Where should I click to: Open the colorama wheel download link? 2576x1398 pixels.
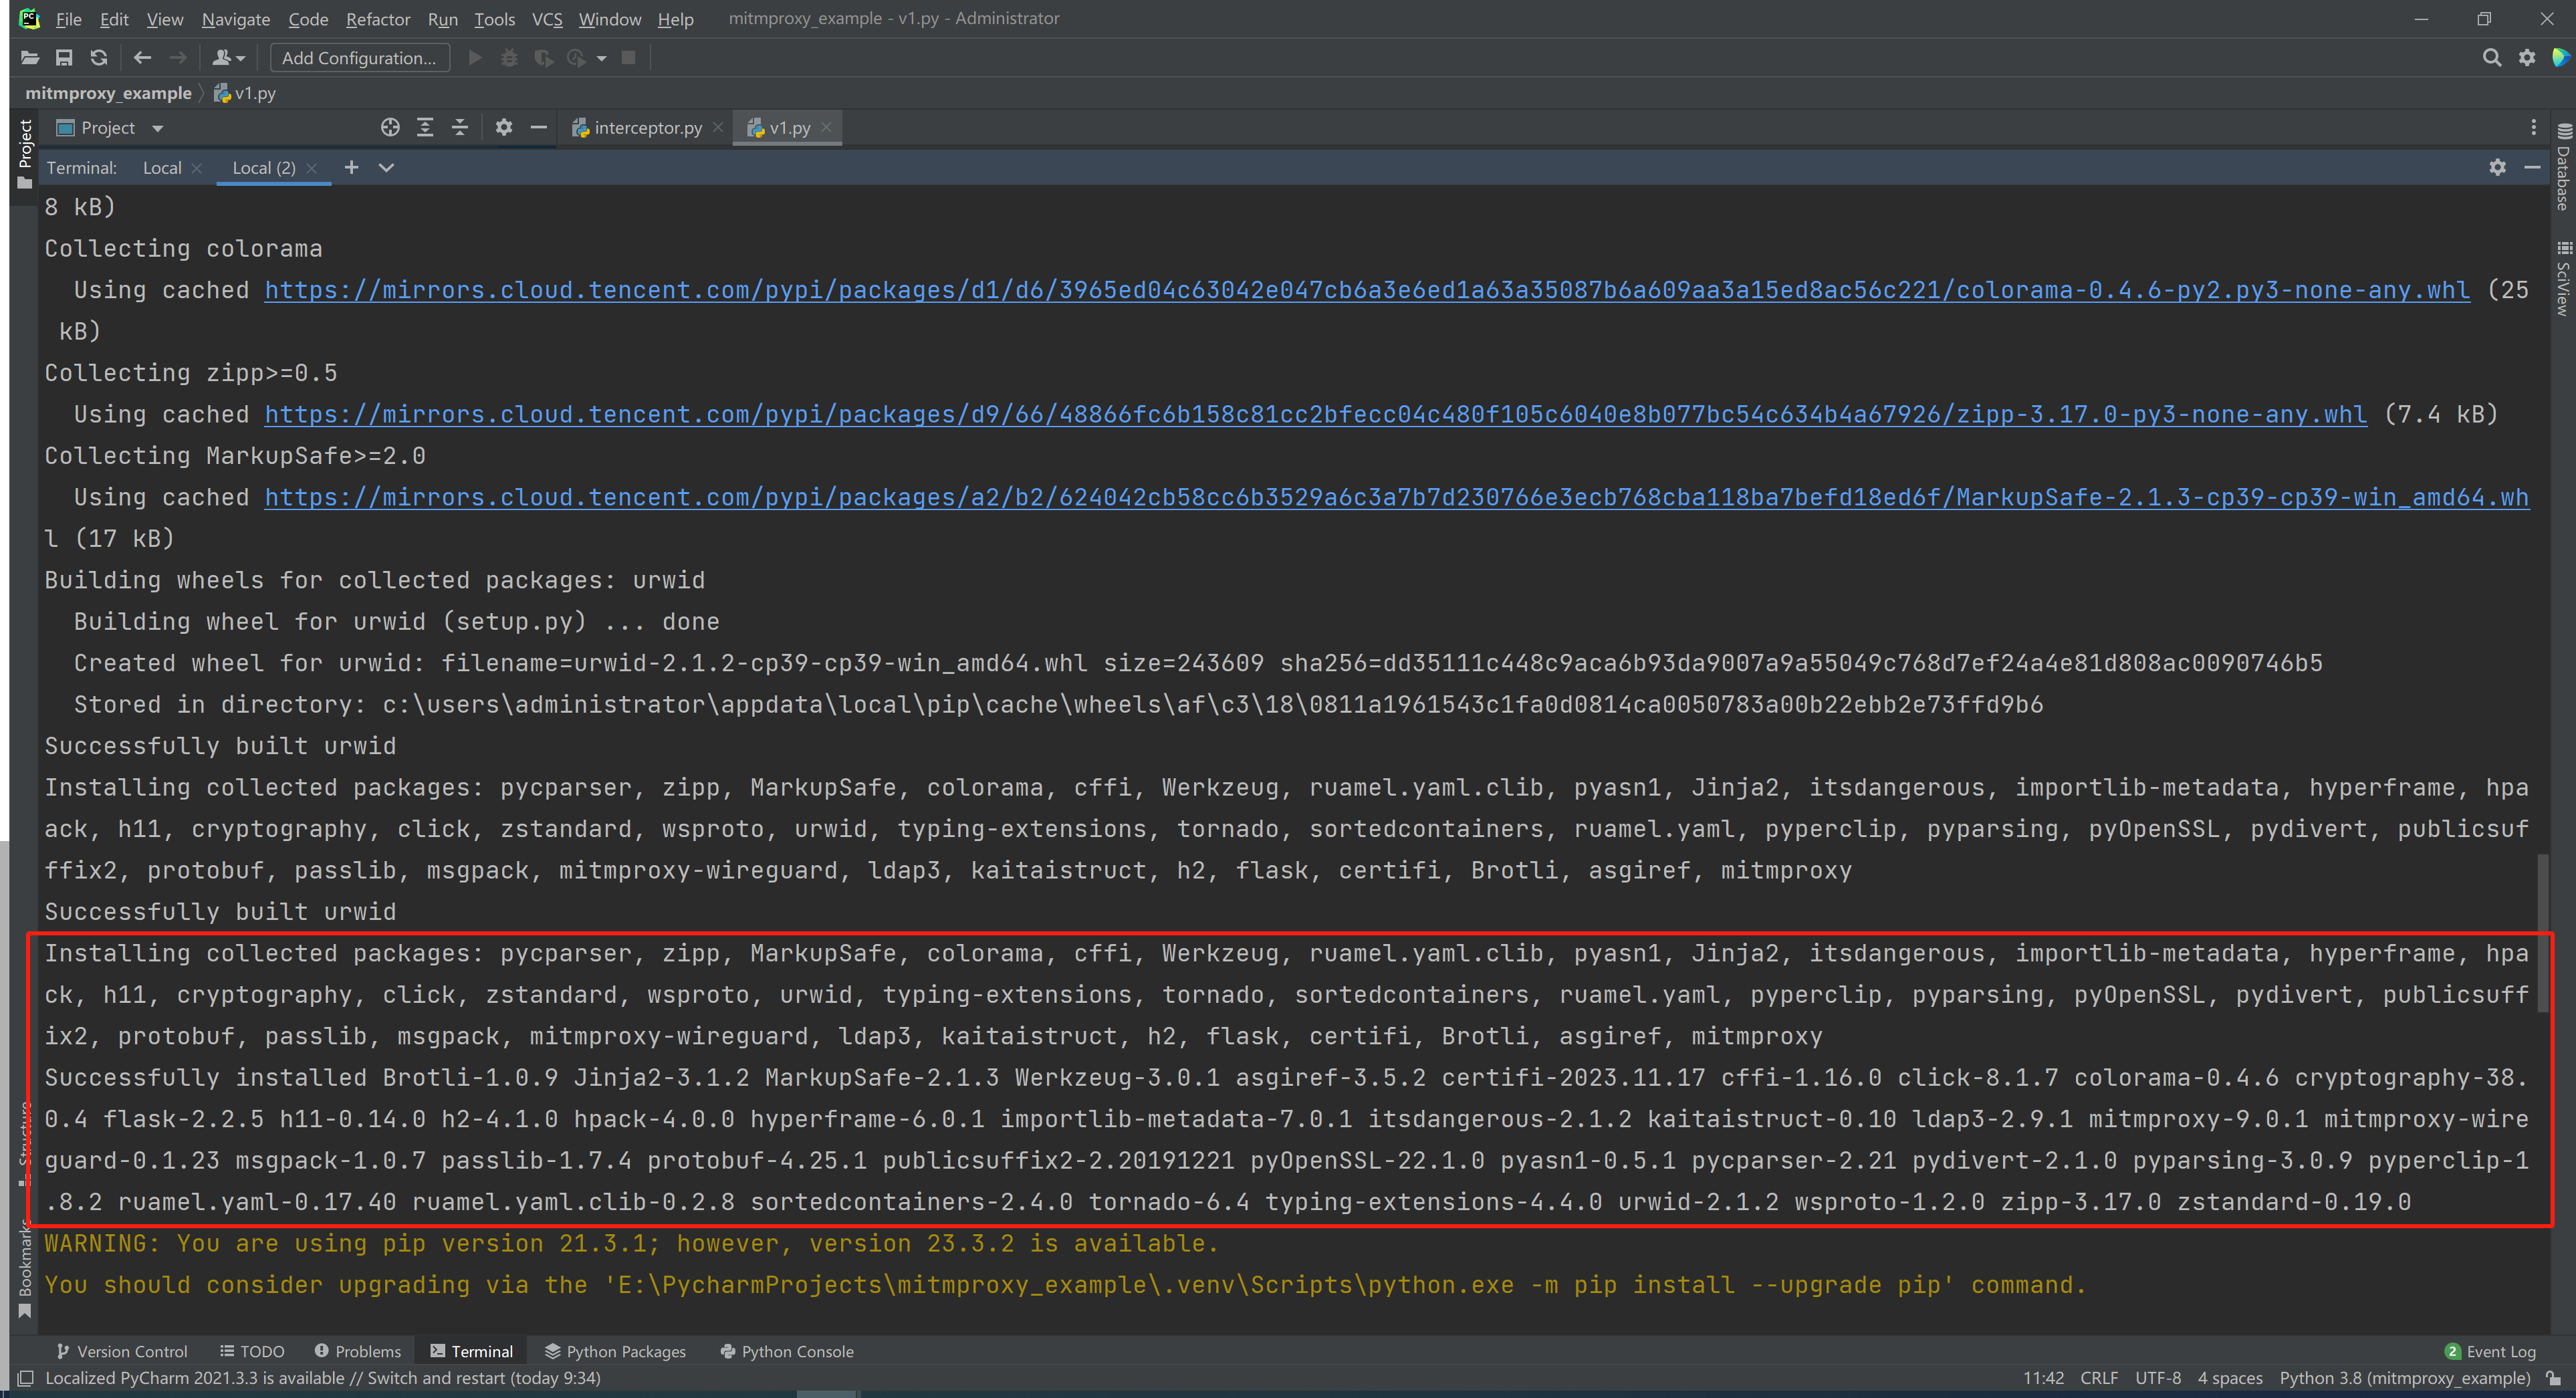point(1366,290)
